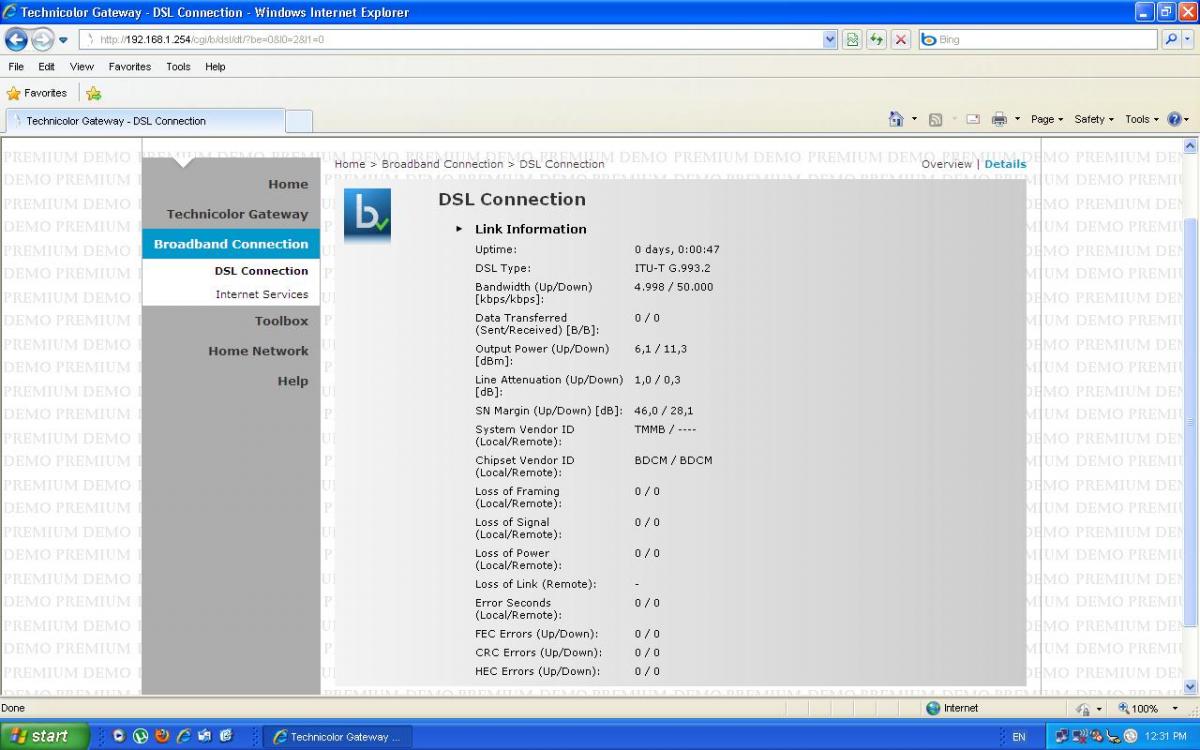1200x750 pixels.
Task: Open Technicolor Gateway sidebar section
Action: pyautogui.click(x=237, y=214)
